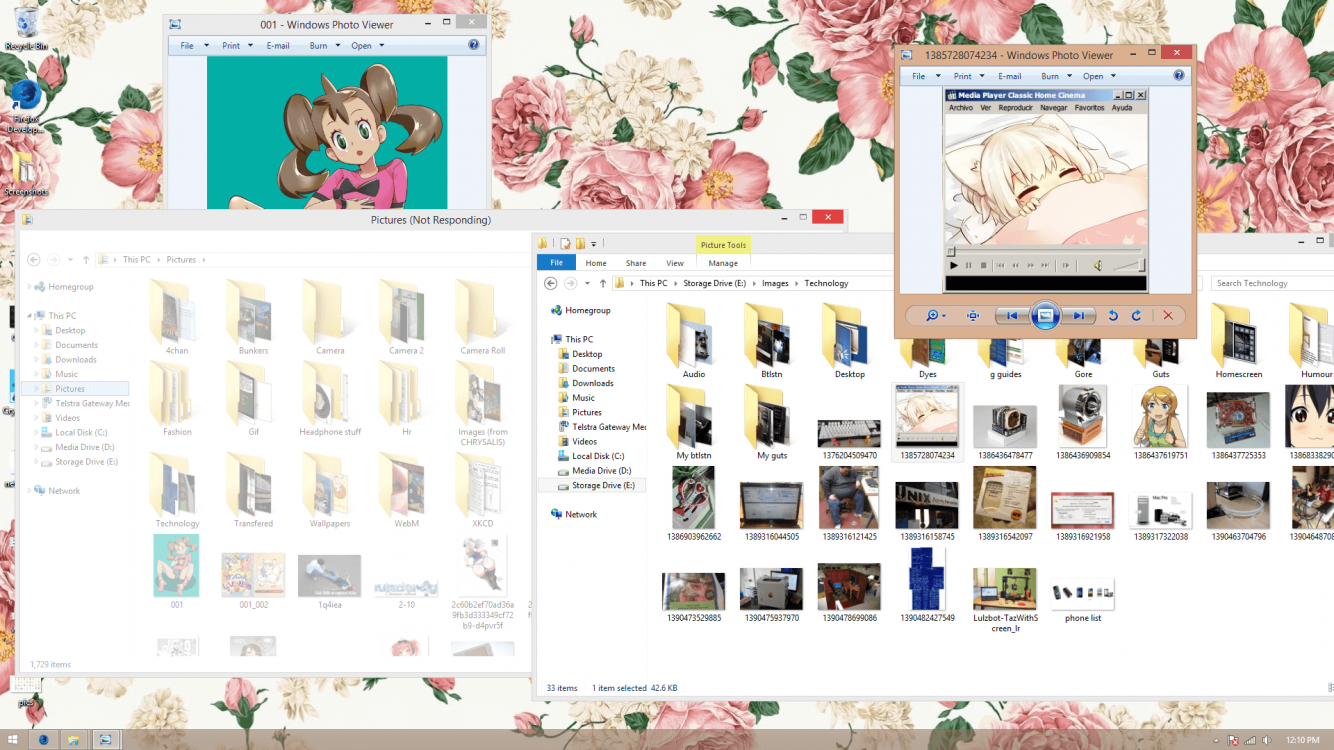
Task: Open Firefox Developer desktop icon
Action: tap(26, 106)
